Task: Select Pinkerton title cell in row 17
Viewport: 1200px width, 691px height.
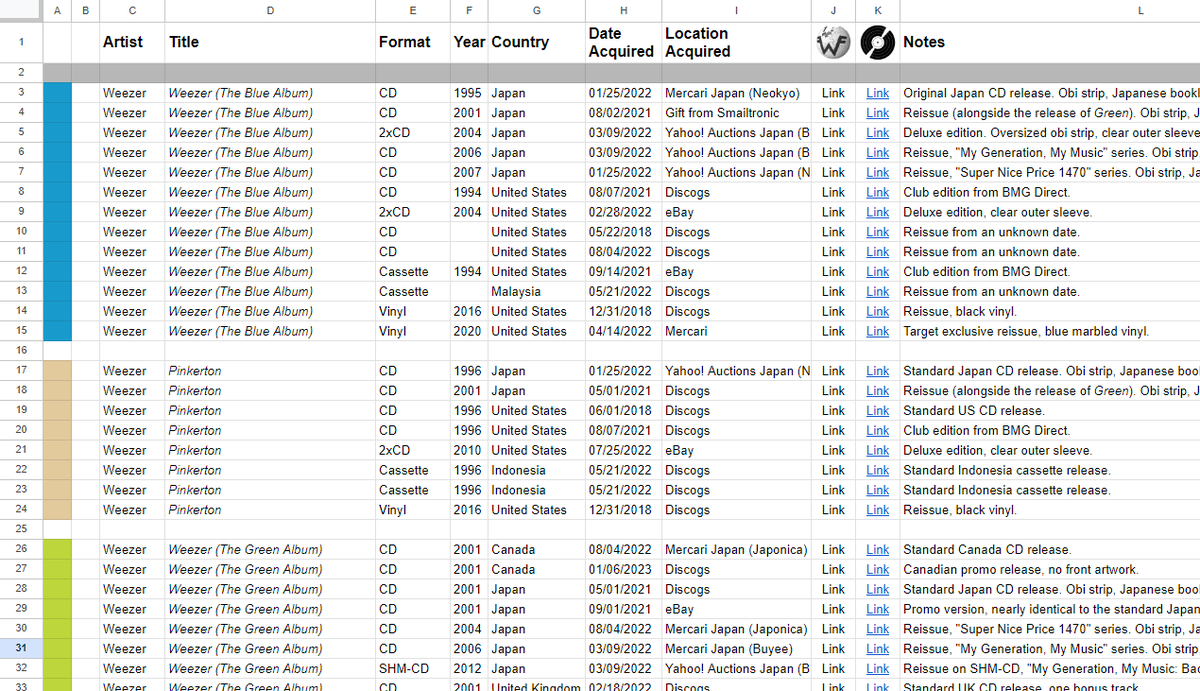Action: click(270, 371)
